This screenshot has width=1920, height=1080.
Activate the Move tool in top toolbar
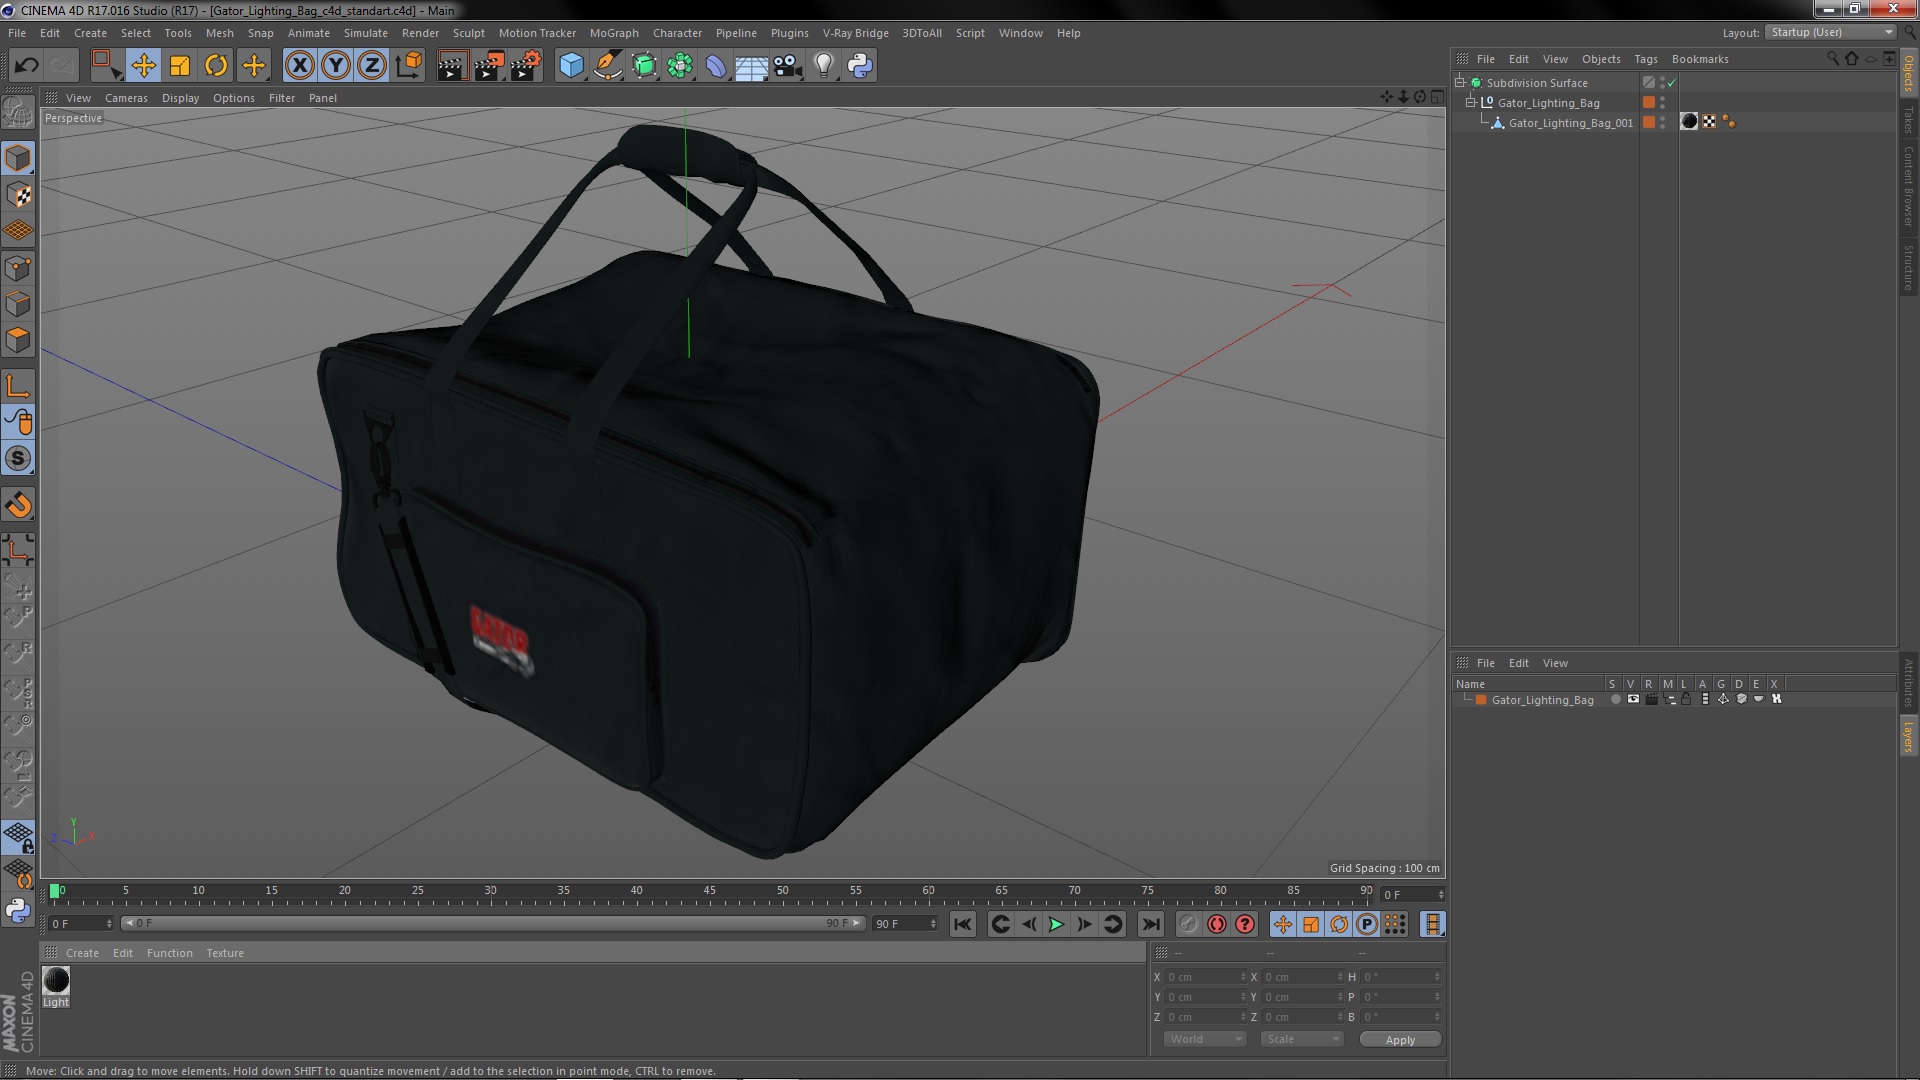tap(143, 66)
